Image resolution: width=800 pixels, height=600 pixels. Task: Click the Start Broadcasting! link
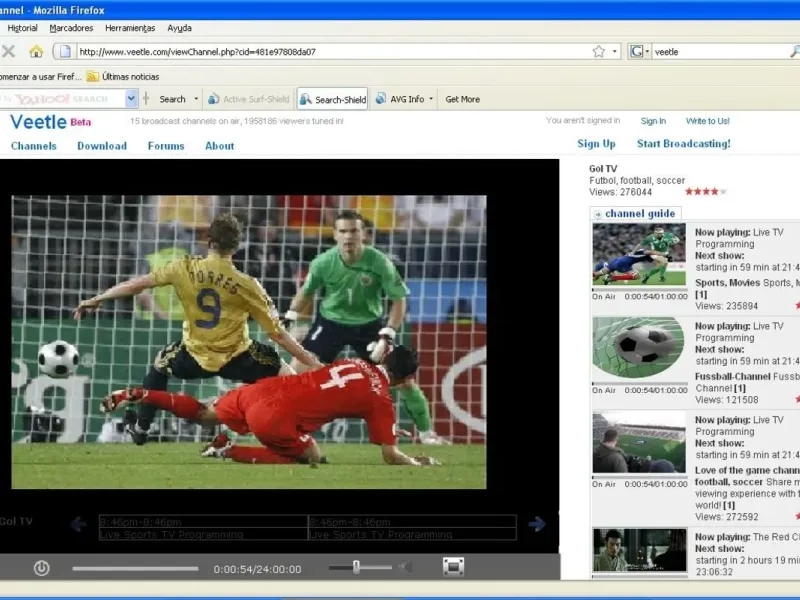tap(683, 144)
